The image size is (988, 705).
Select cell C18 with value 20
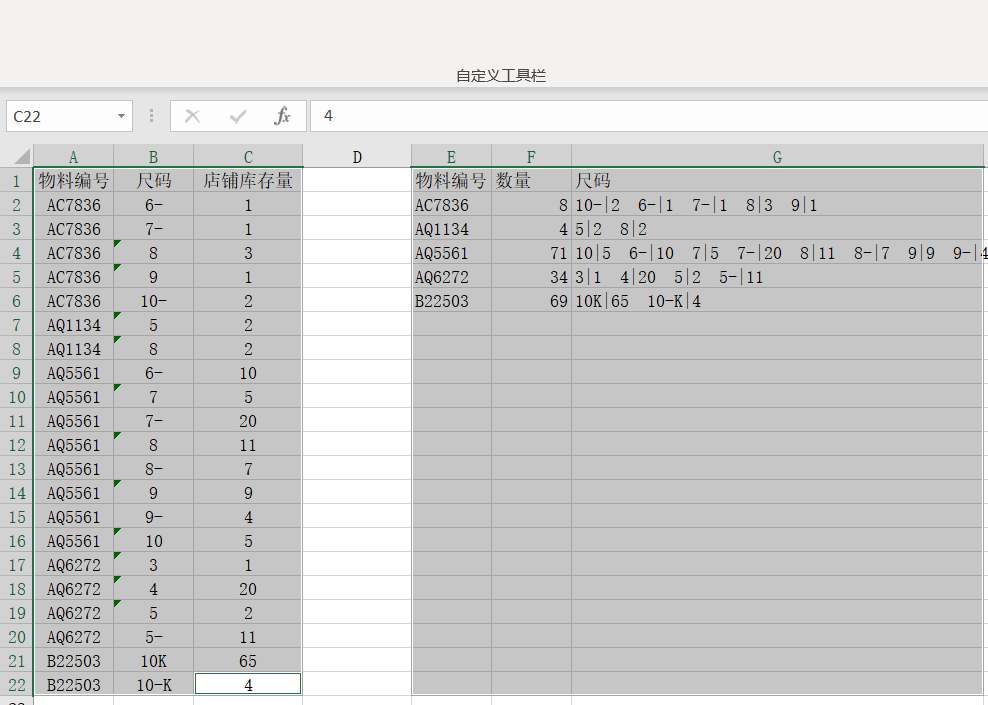248,588
